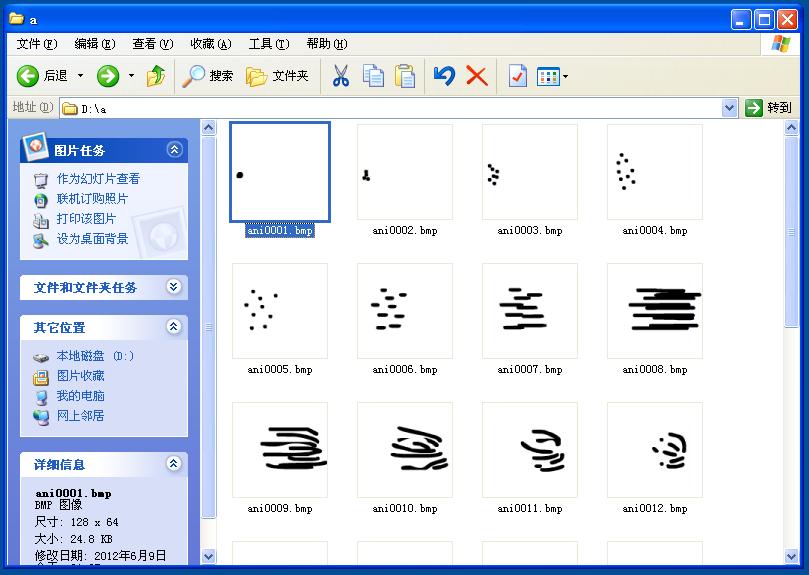Open 图片收藏 link
This screenshot has width=809, height=575.
[80, 376]
